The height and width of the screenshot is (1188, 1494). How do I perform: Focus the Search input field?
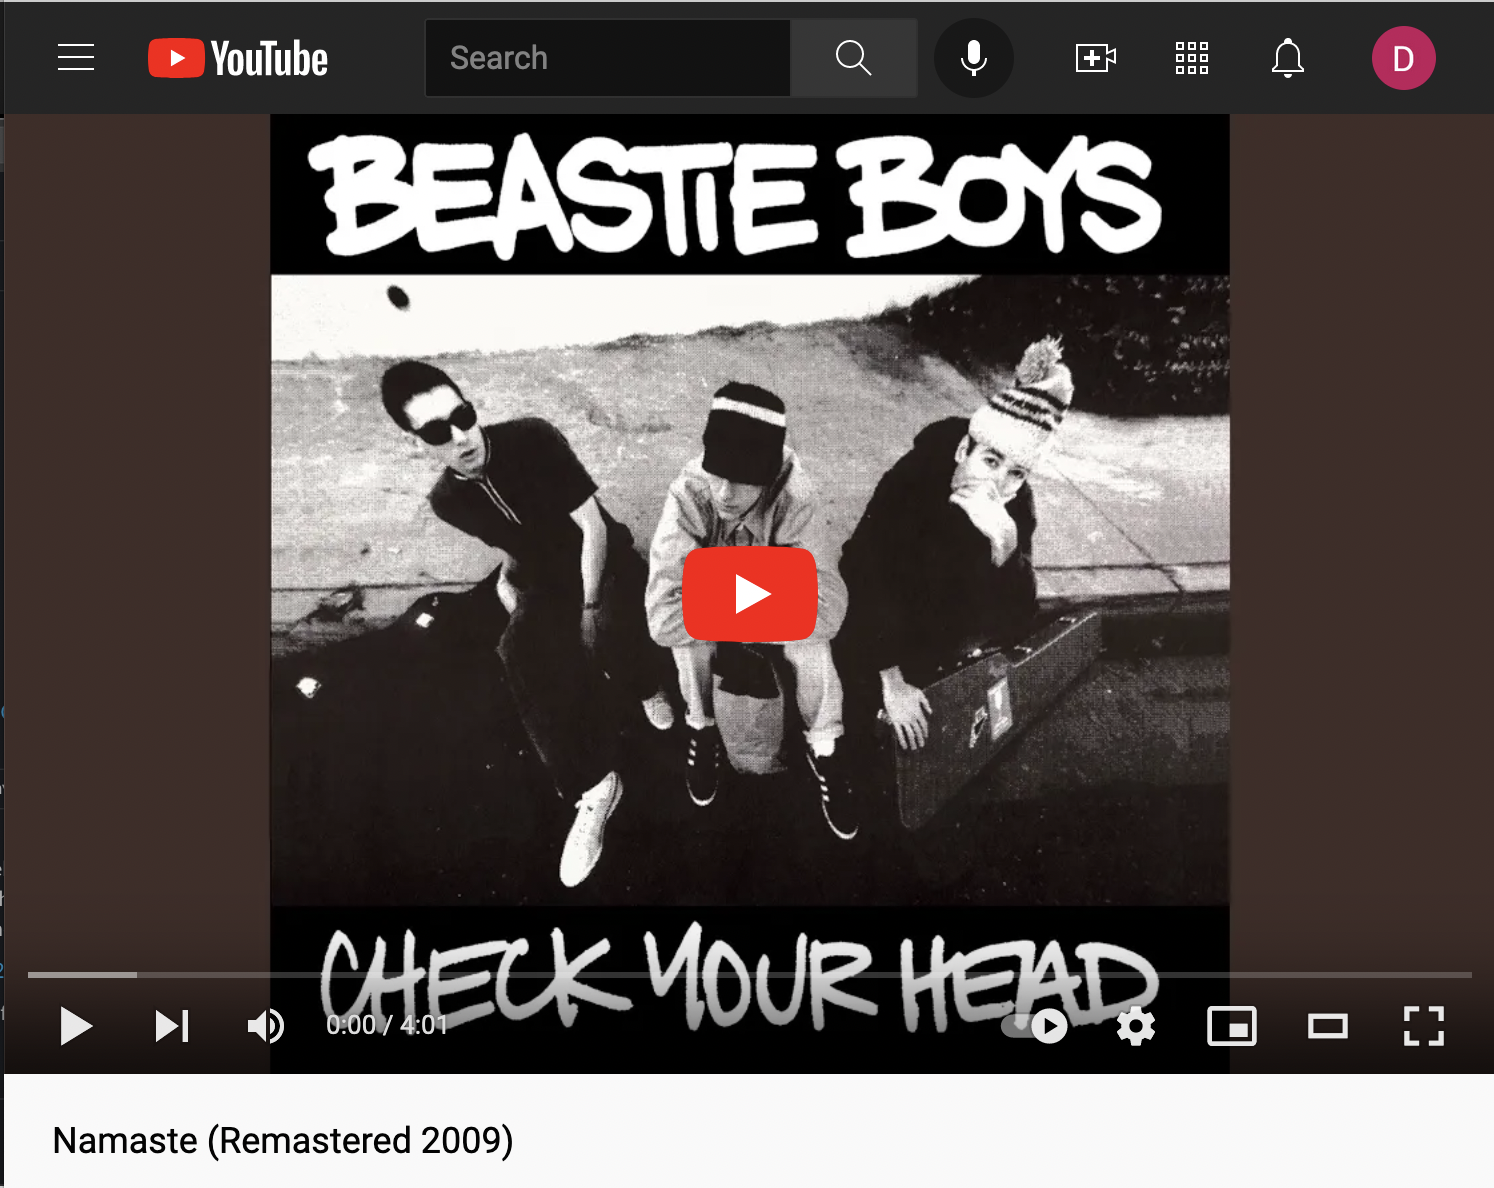[x=608, y=58]
